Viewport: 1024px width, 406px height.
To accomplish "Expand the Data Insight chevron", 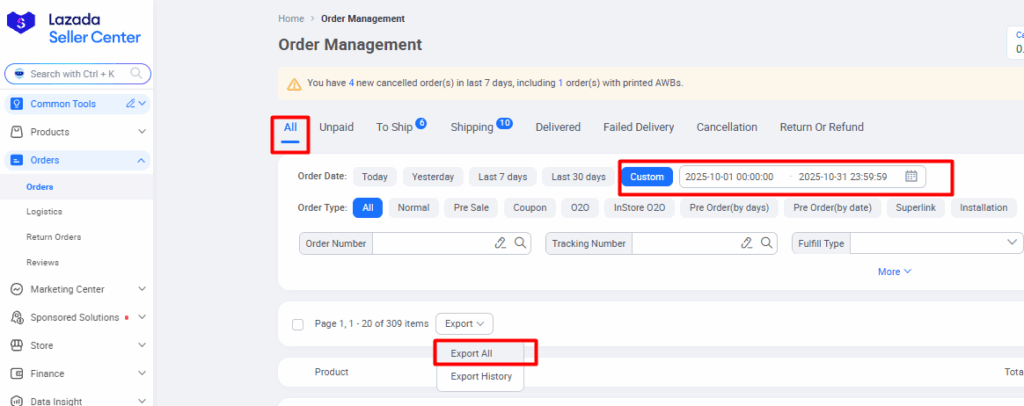I will pos(142,401).
